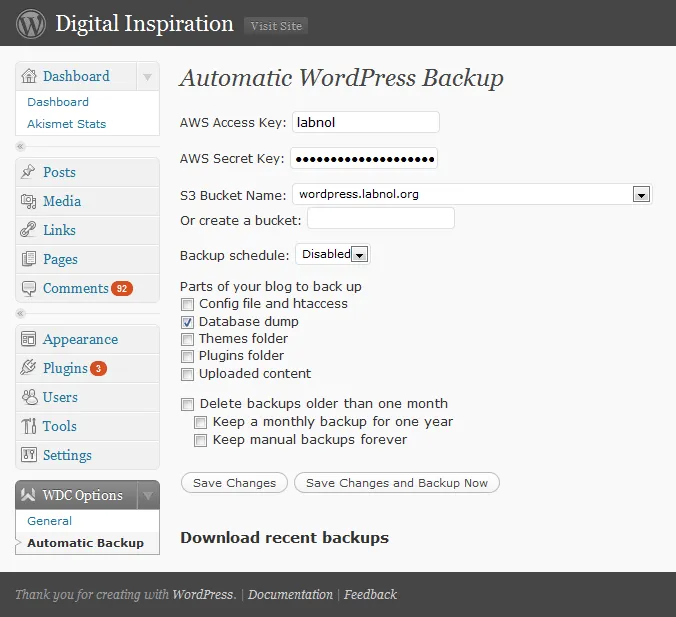The height and width of the screenshot is (617, 676).
Task: Focus the AWS Access Key field
Action: 366,122
